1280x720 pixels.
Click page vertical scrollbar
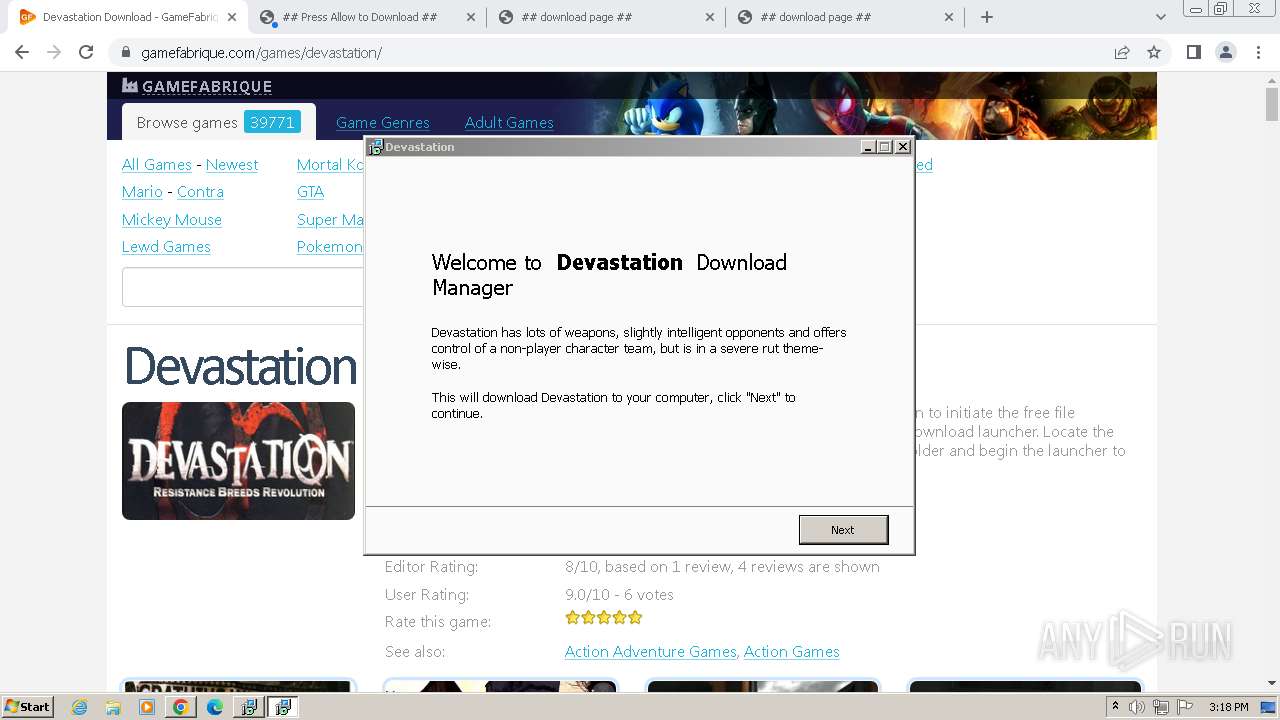click(x=1272, y=103)
